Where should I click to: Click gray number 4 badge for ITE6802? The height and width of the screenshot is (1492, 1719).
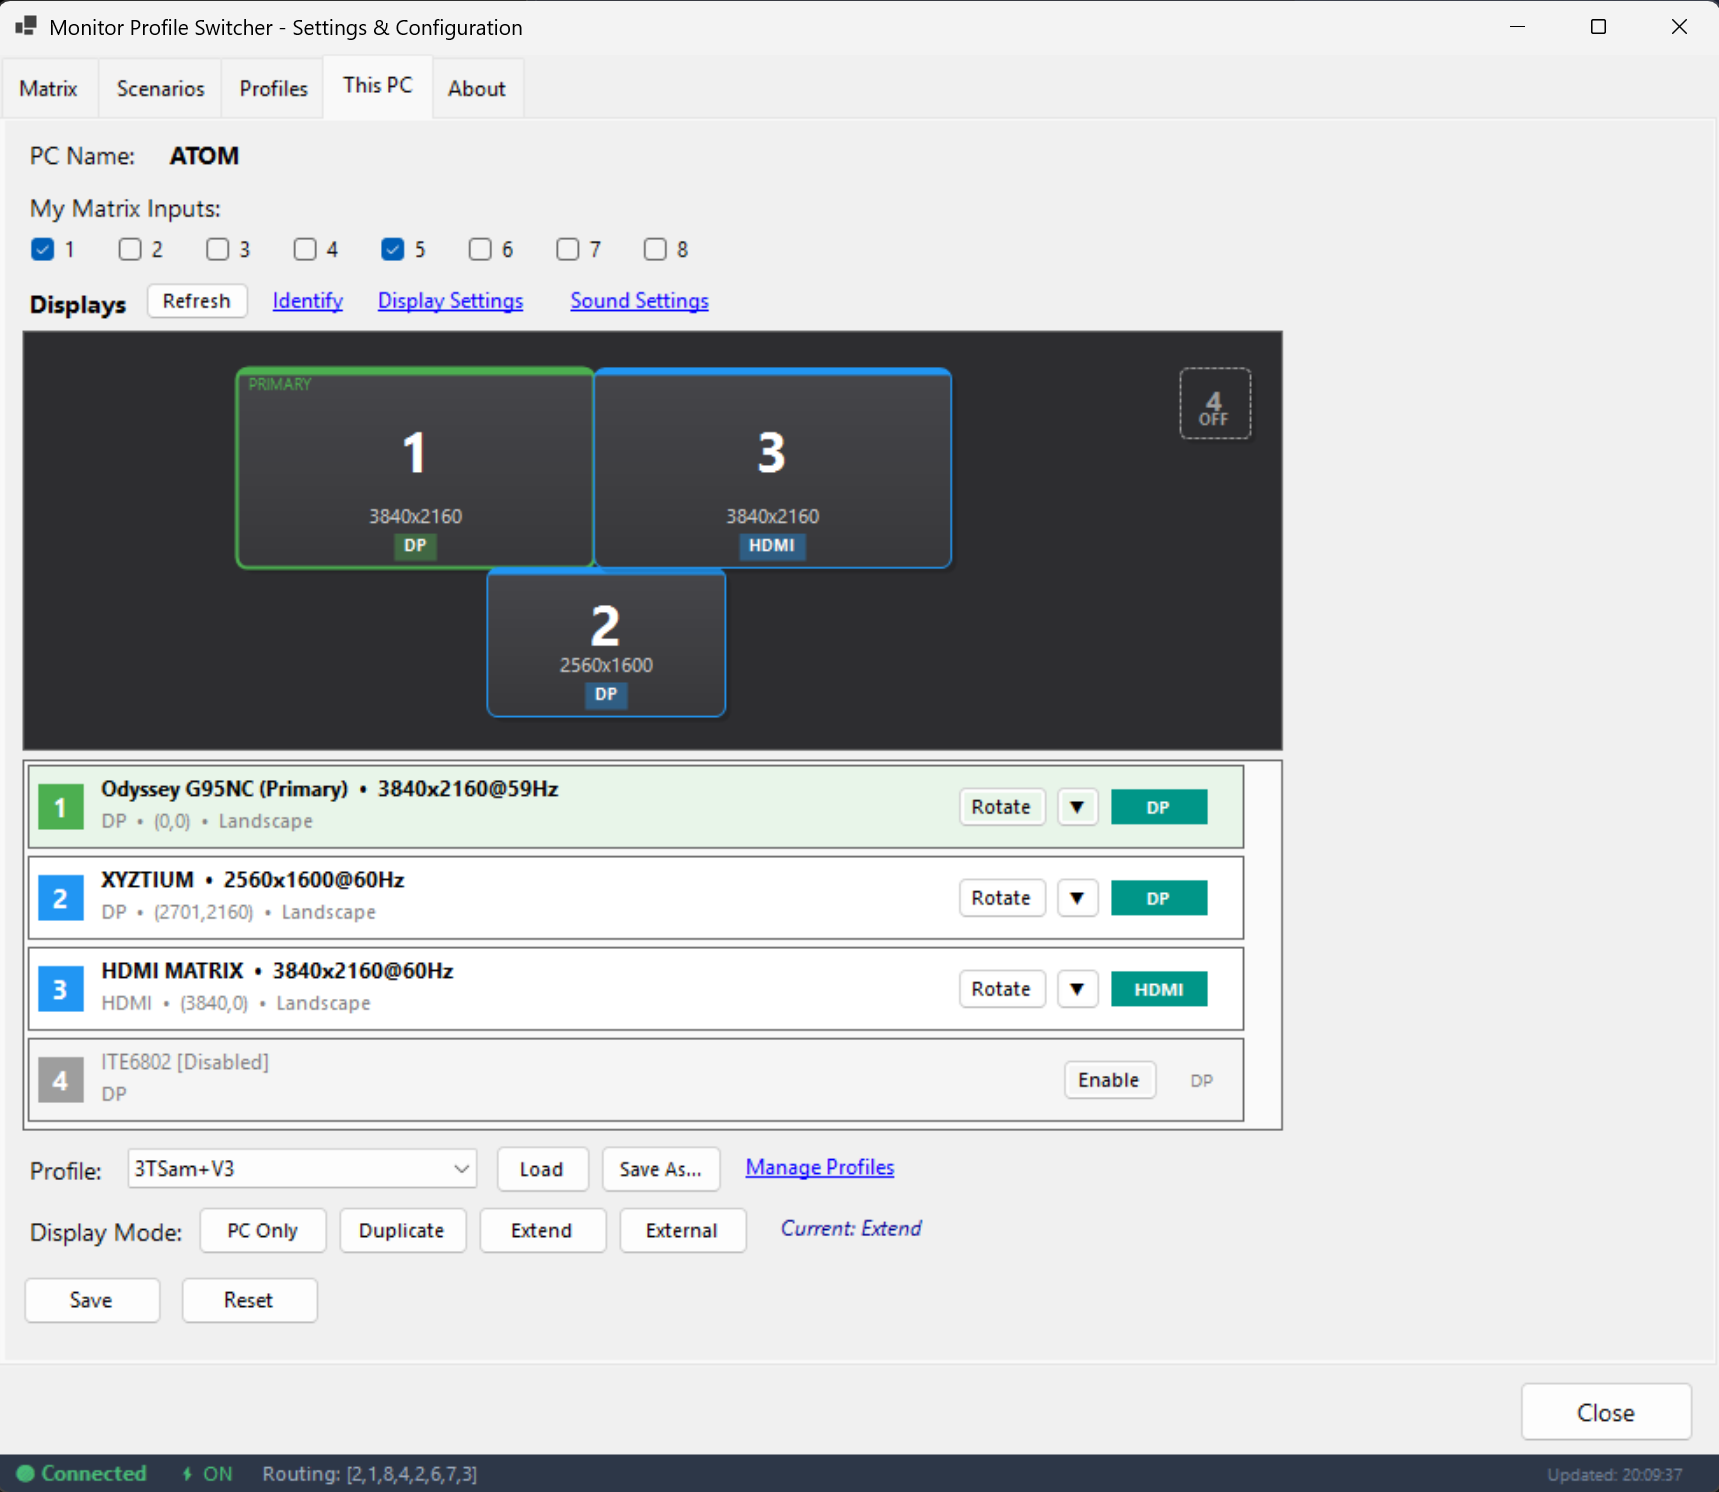(x=60, y=1080)
